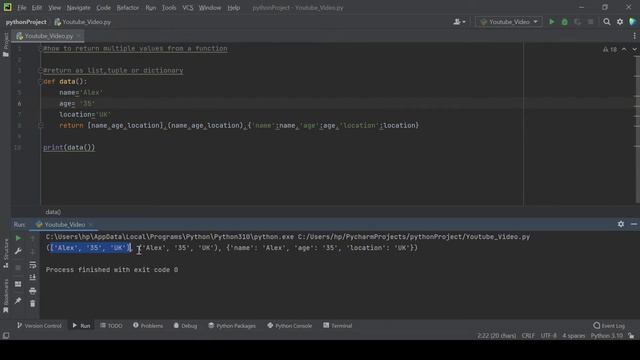Open the Terminal tool window

click(338, 326)
